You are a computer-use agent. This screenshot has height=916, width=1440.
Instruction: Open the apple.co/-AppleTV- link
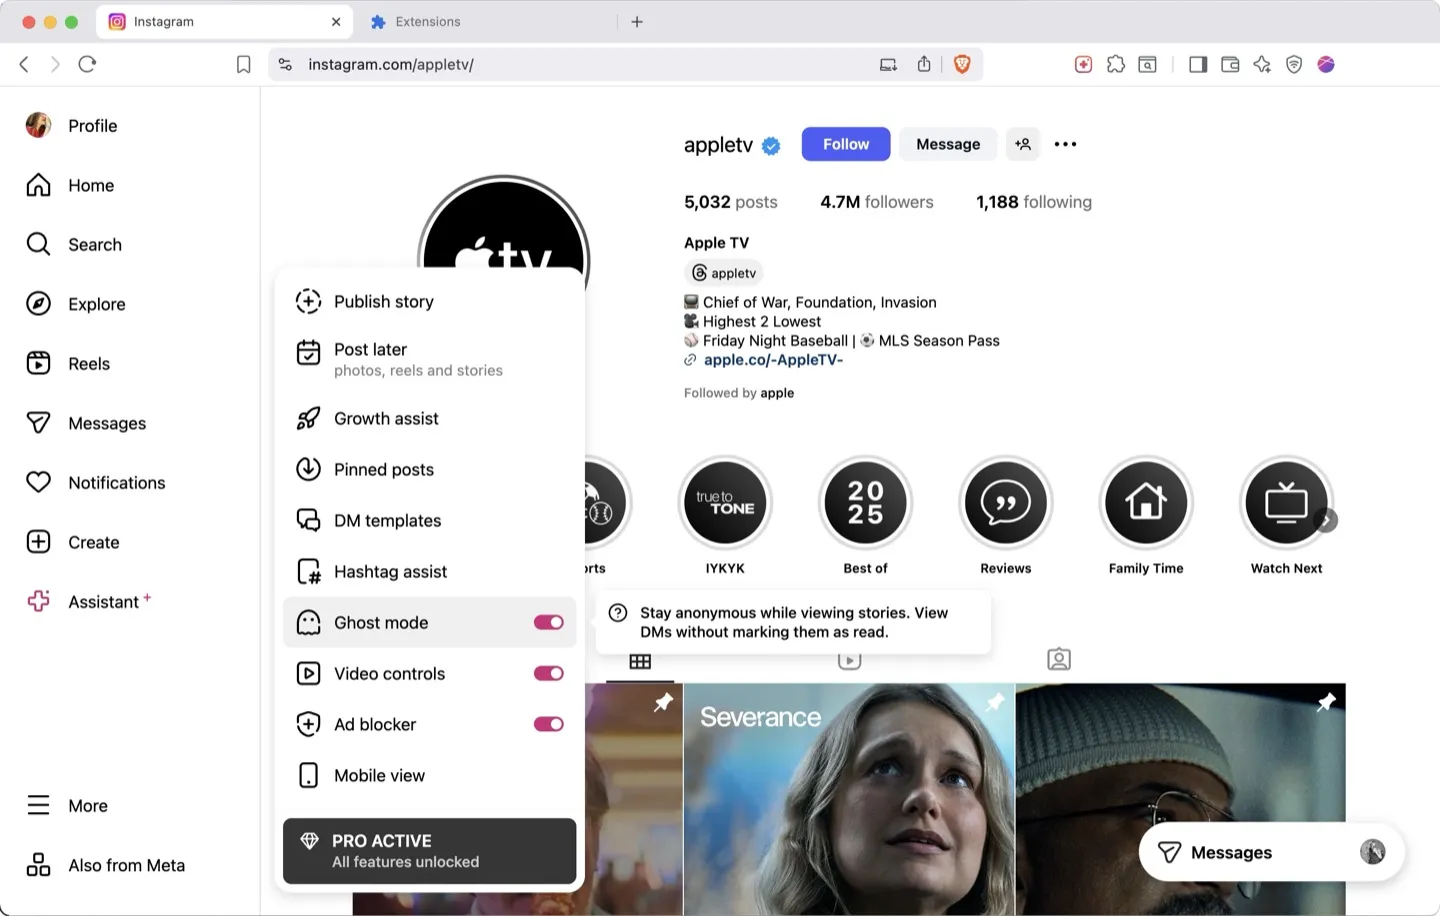772,359
